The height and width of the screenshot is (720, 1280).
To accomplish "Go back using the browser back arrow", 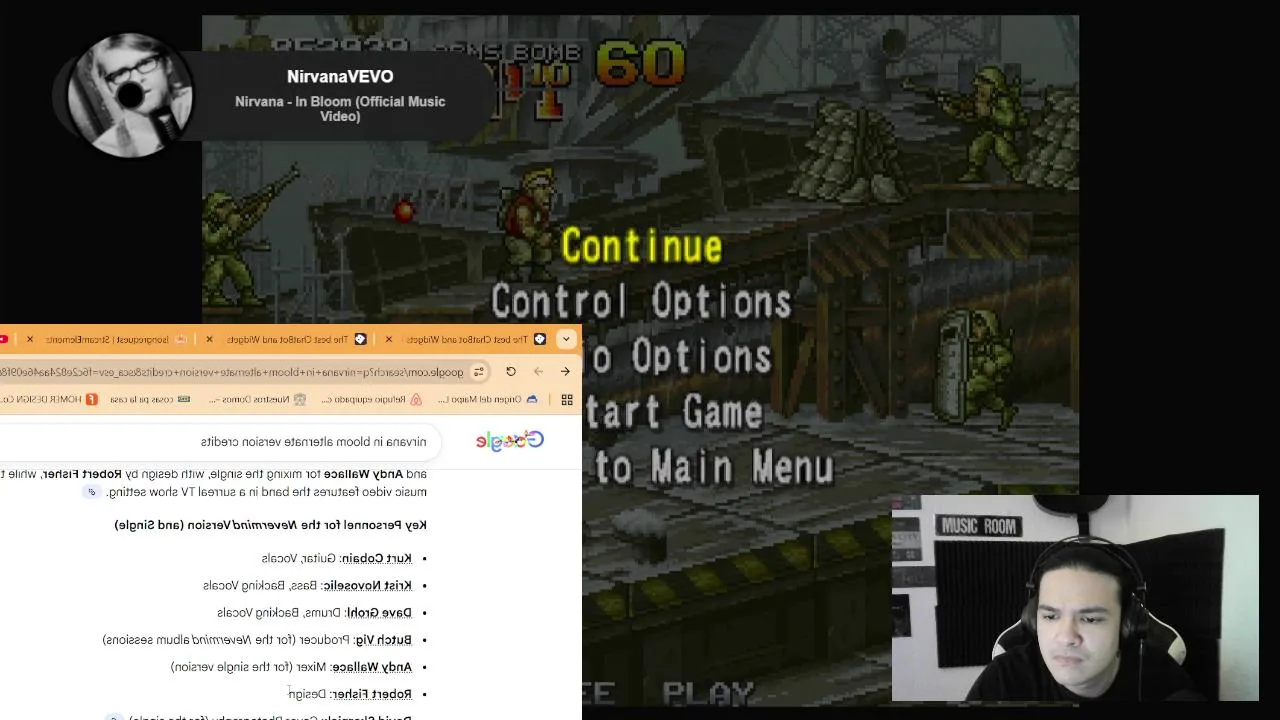I will coord(565,372).
